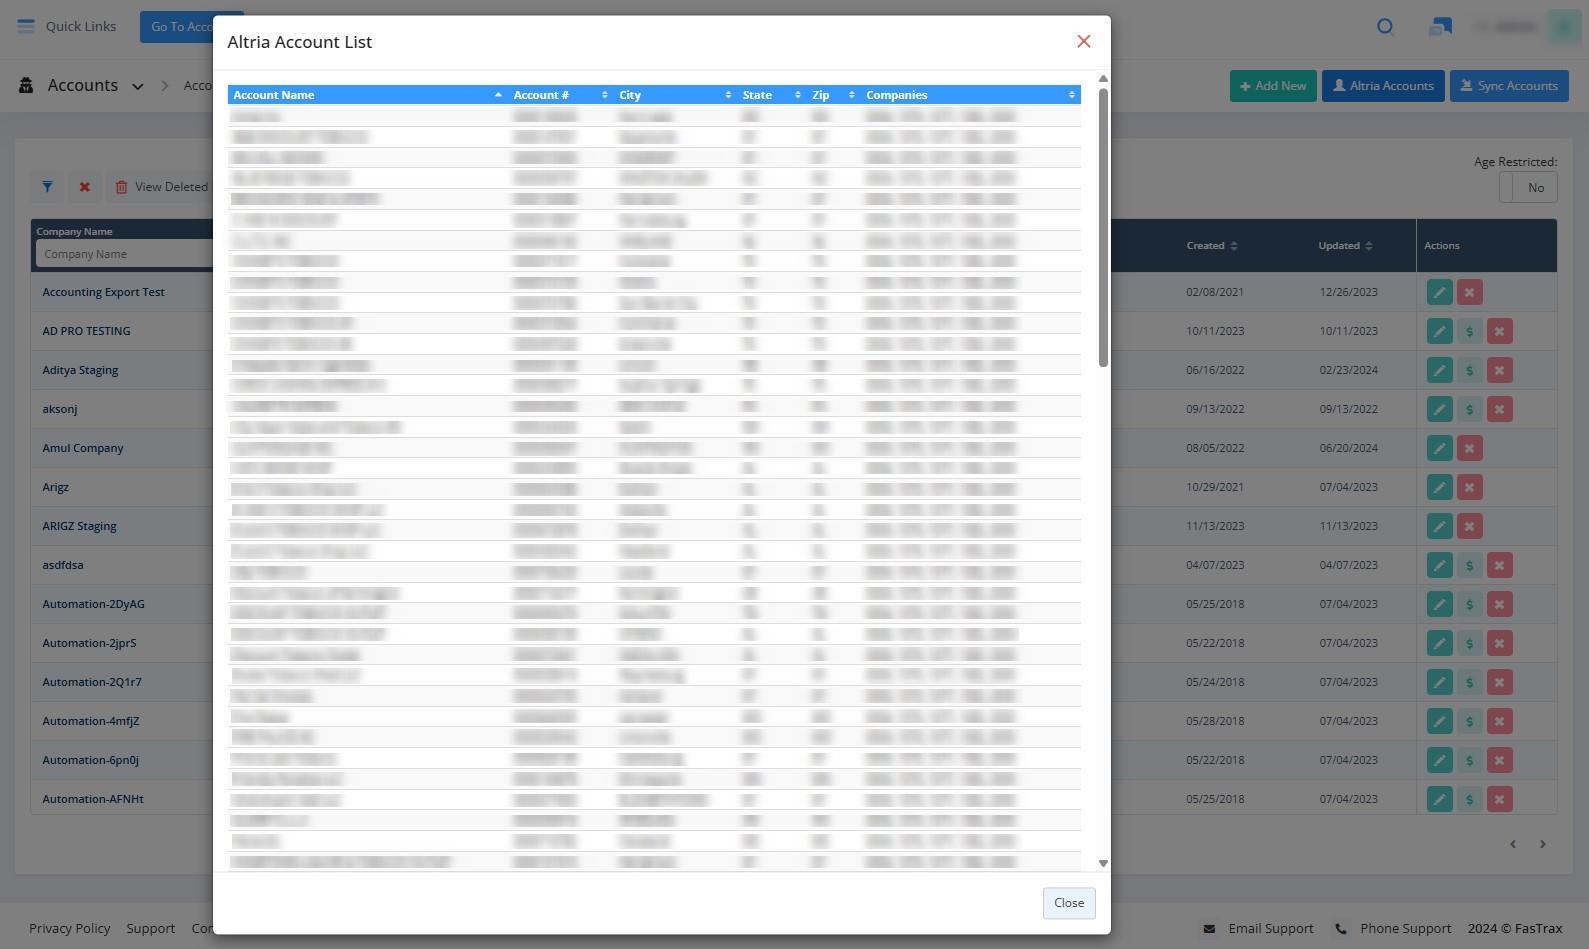Click the Close button in the dialog footer
The height and width of the screenshot is (949, 1589).
point(1069,903)
